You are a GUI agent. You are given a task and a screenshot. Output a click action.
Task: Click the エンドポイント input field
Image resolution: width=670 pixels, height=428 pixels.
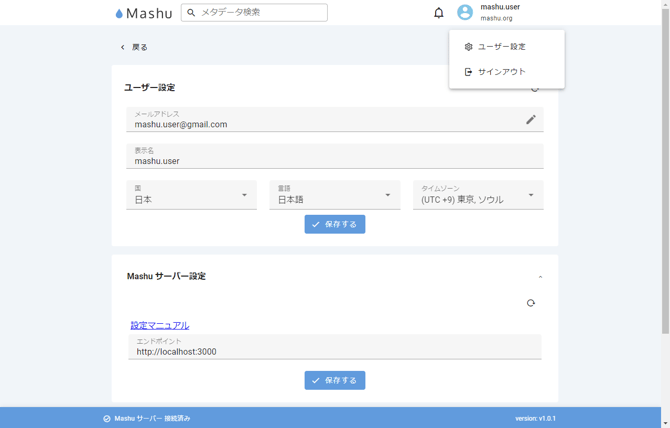[x=335, y=351]
